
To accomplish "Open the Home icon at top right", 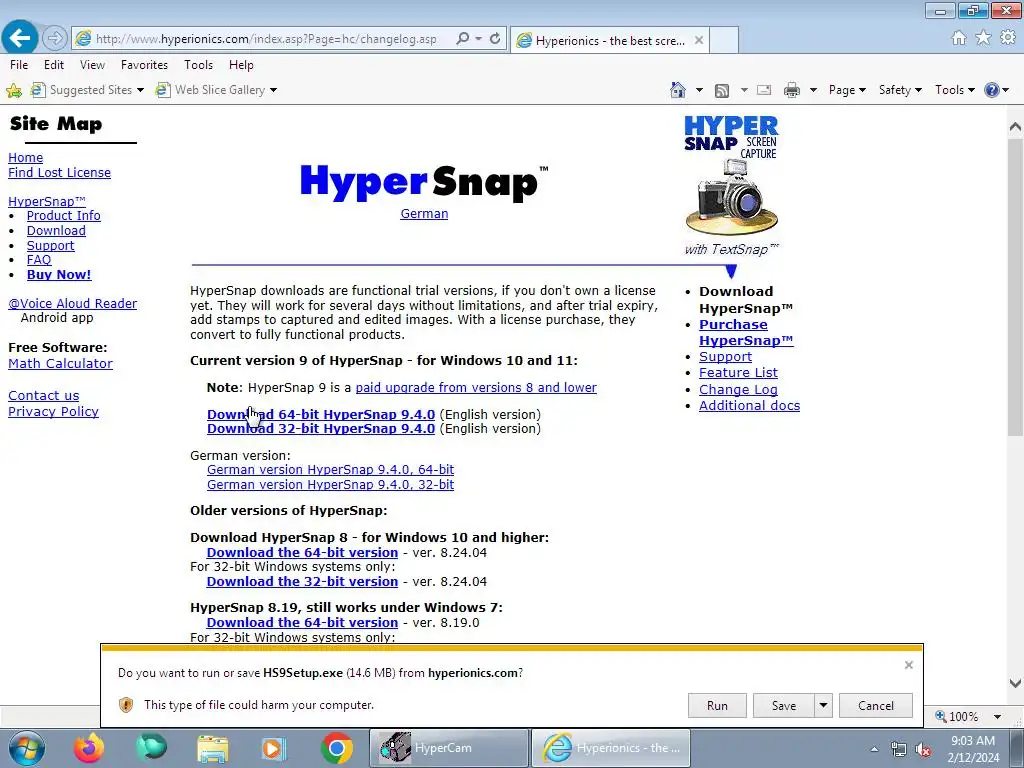I will 959,38.
